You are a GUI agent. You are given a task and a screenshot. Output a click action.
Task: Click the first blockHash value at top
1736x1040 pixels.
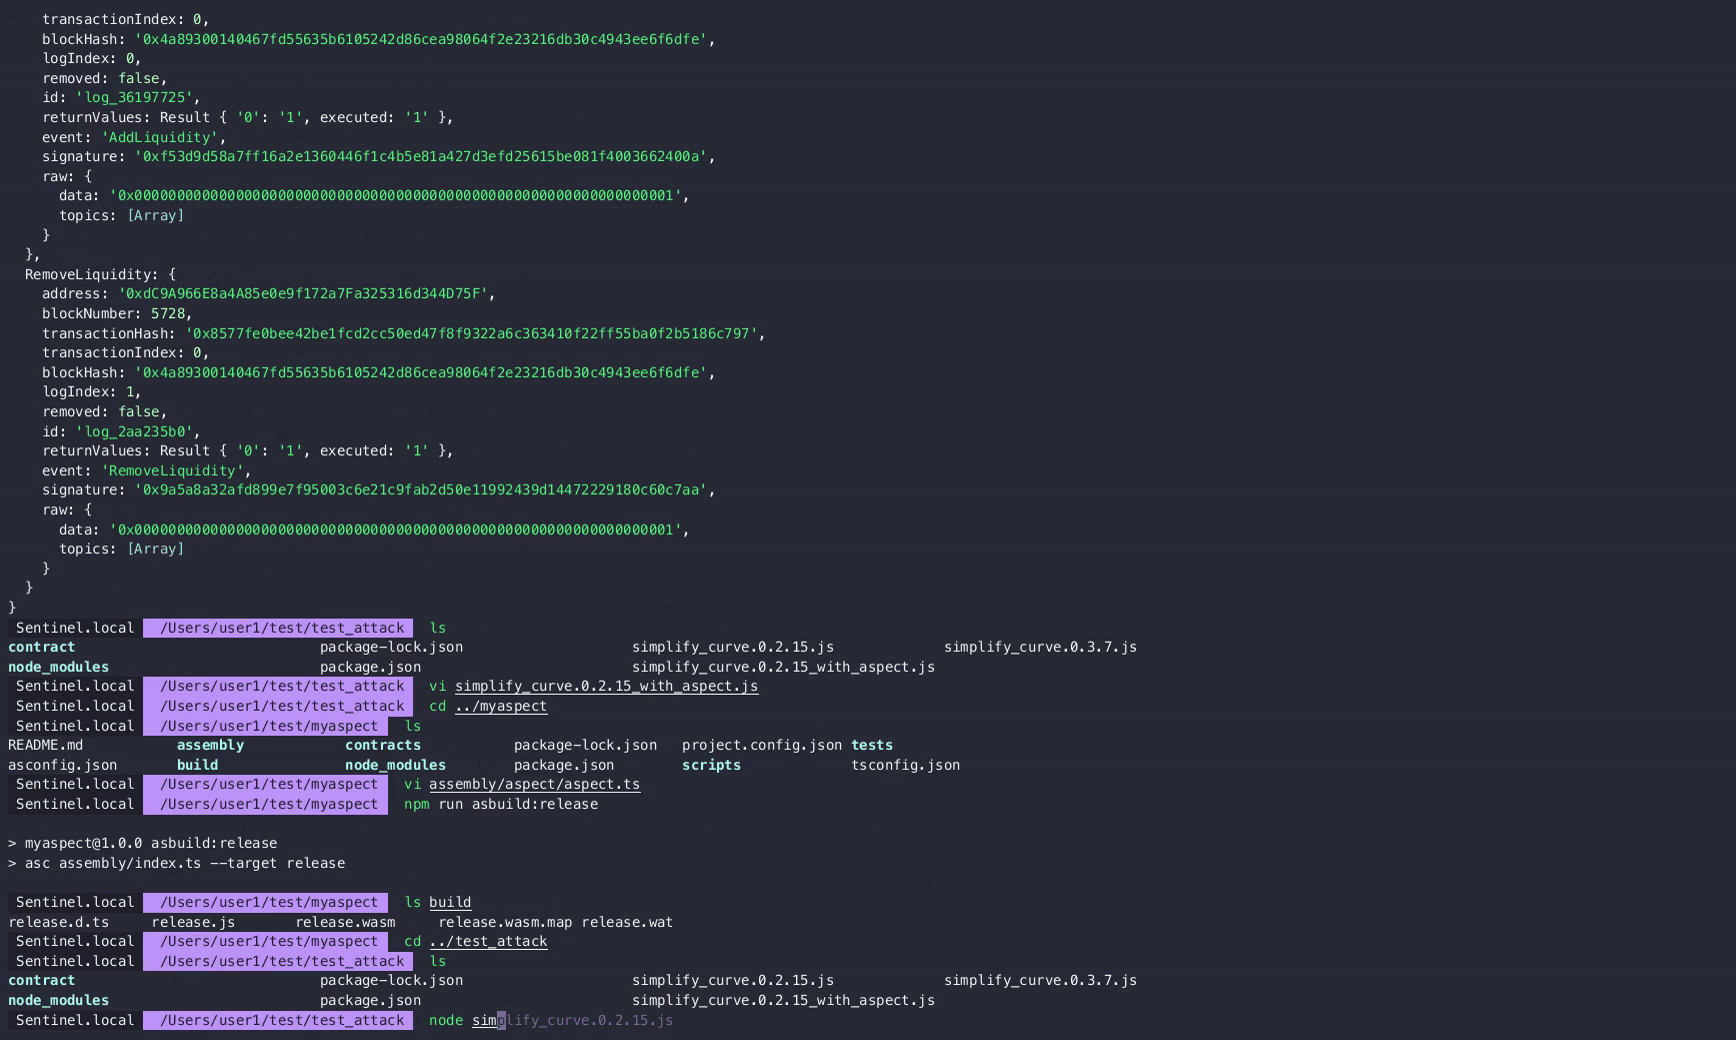point(425,39)
